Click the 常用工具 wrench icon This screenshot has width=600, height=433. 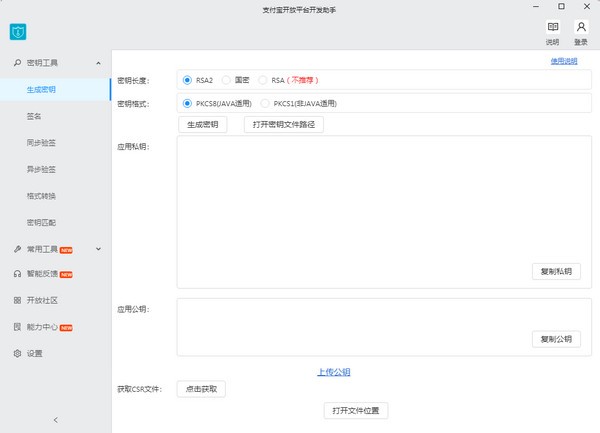(17, 248)
